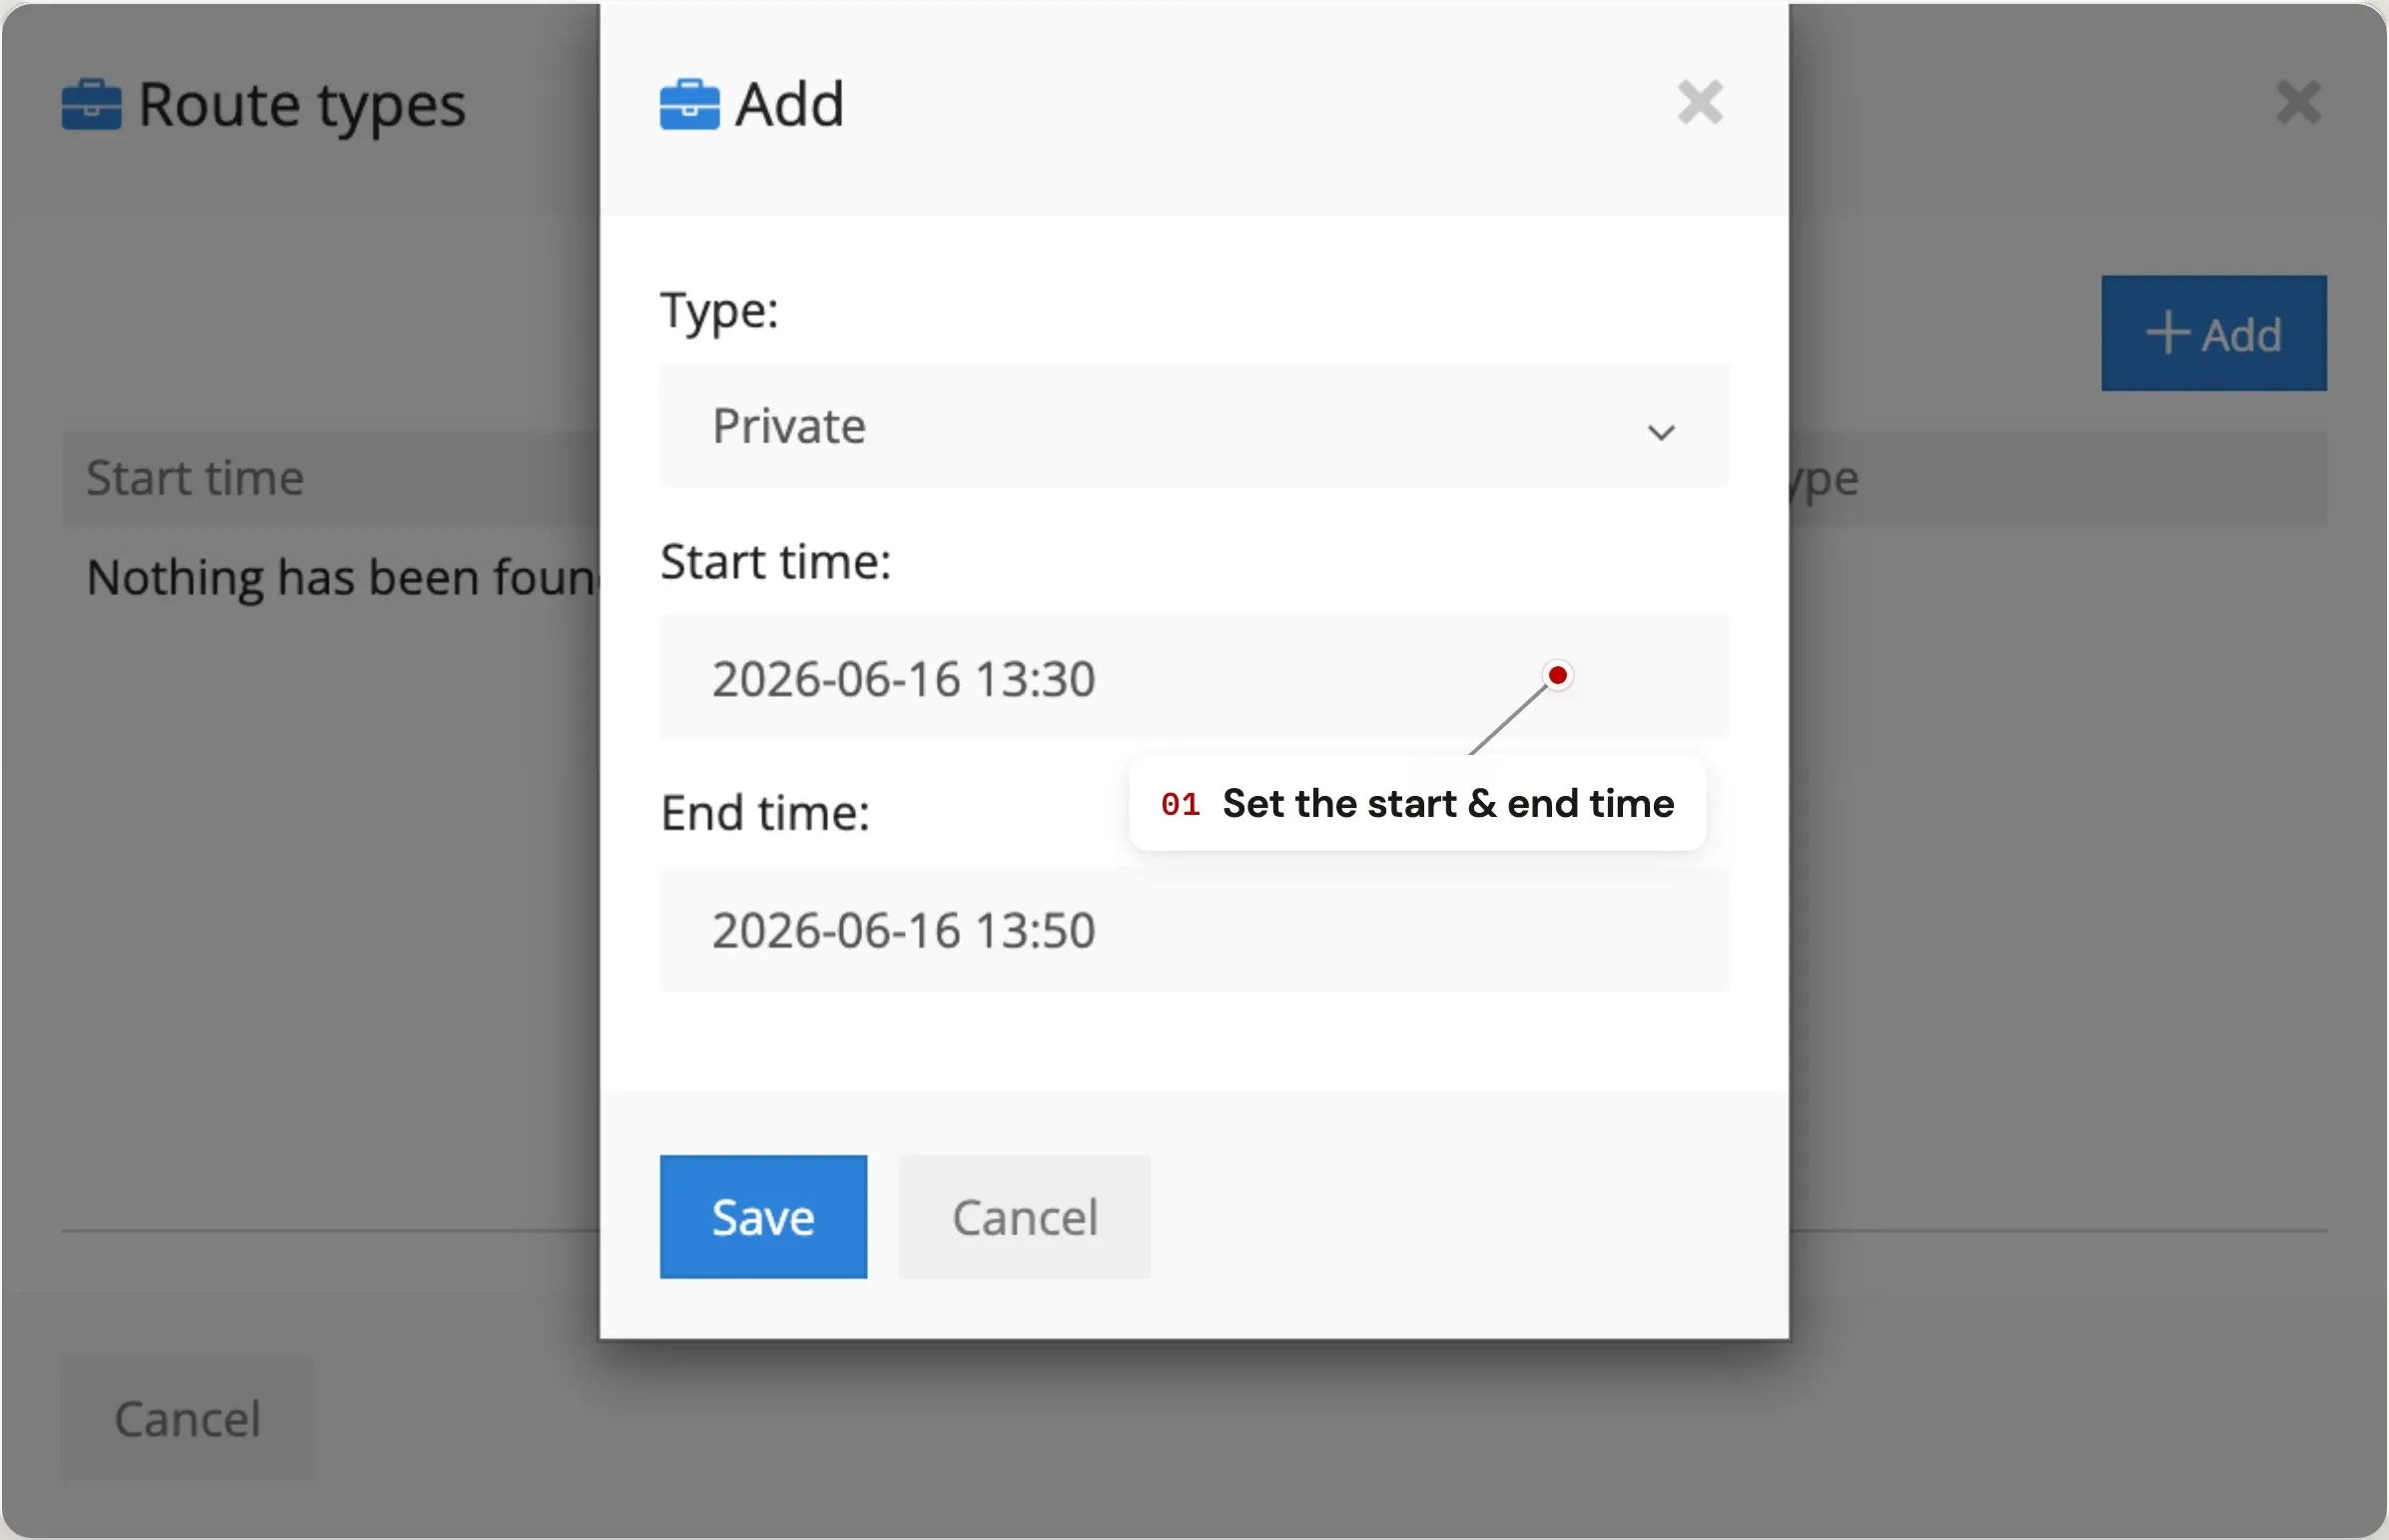Click the Add title text of the dialog

(790, 104)
